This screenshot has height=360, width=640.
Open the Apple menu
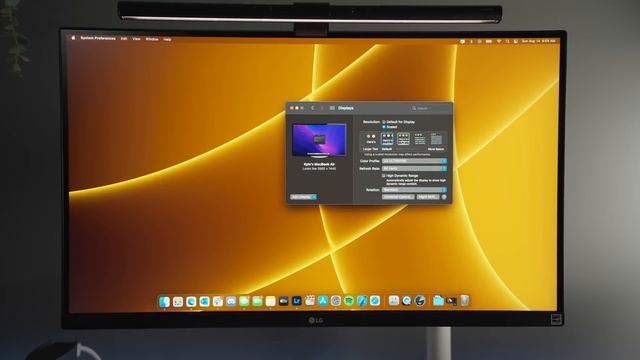click(73, 38)
